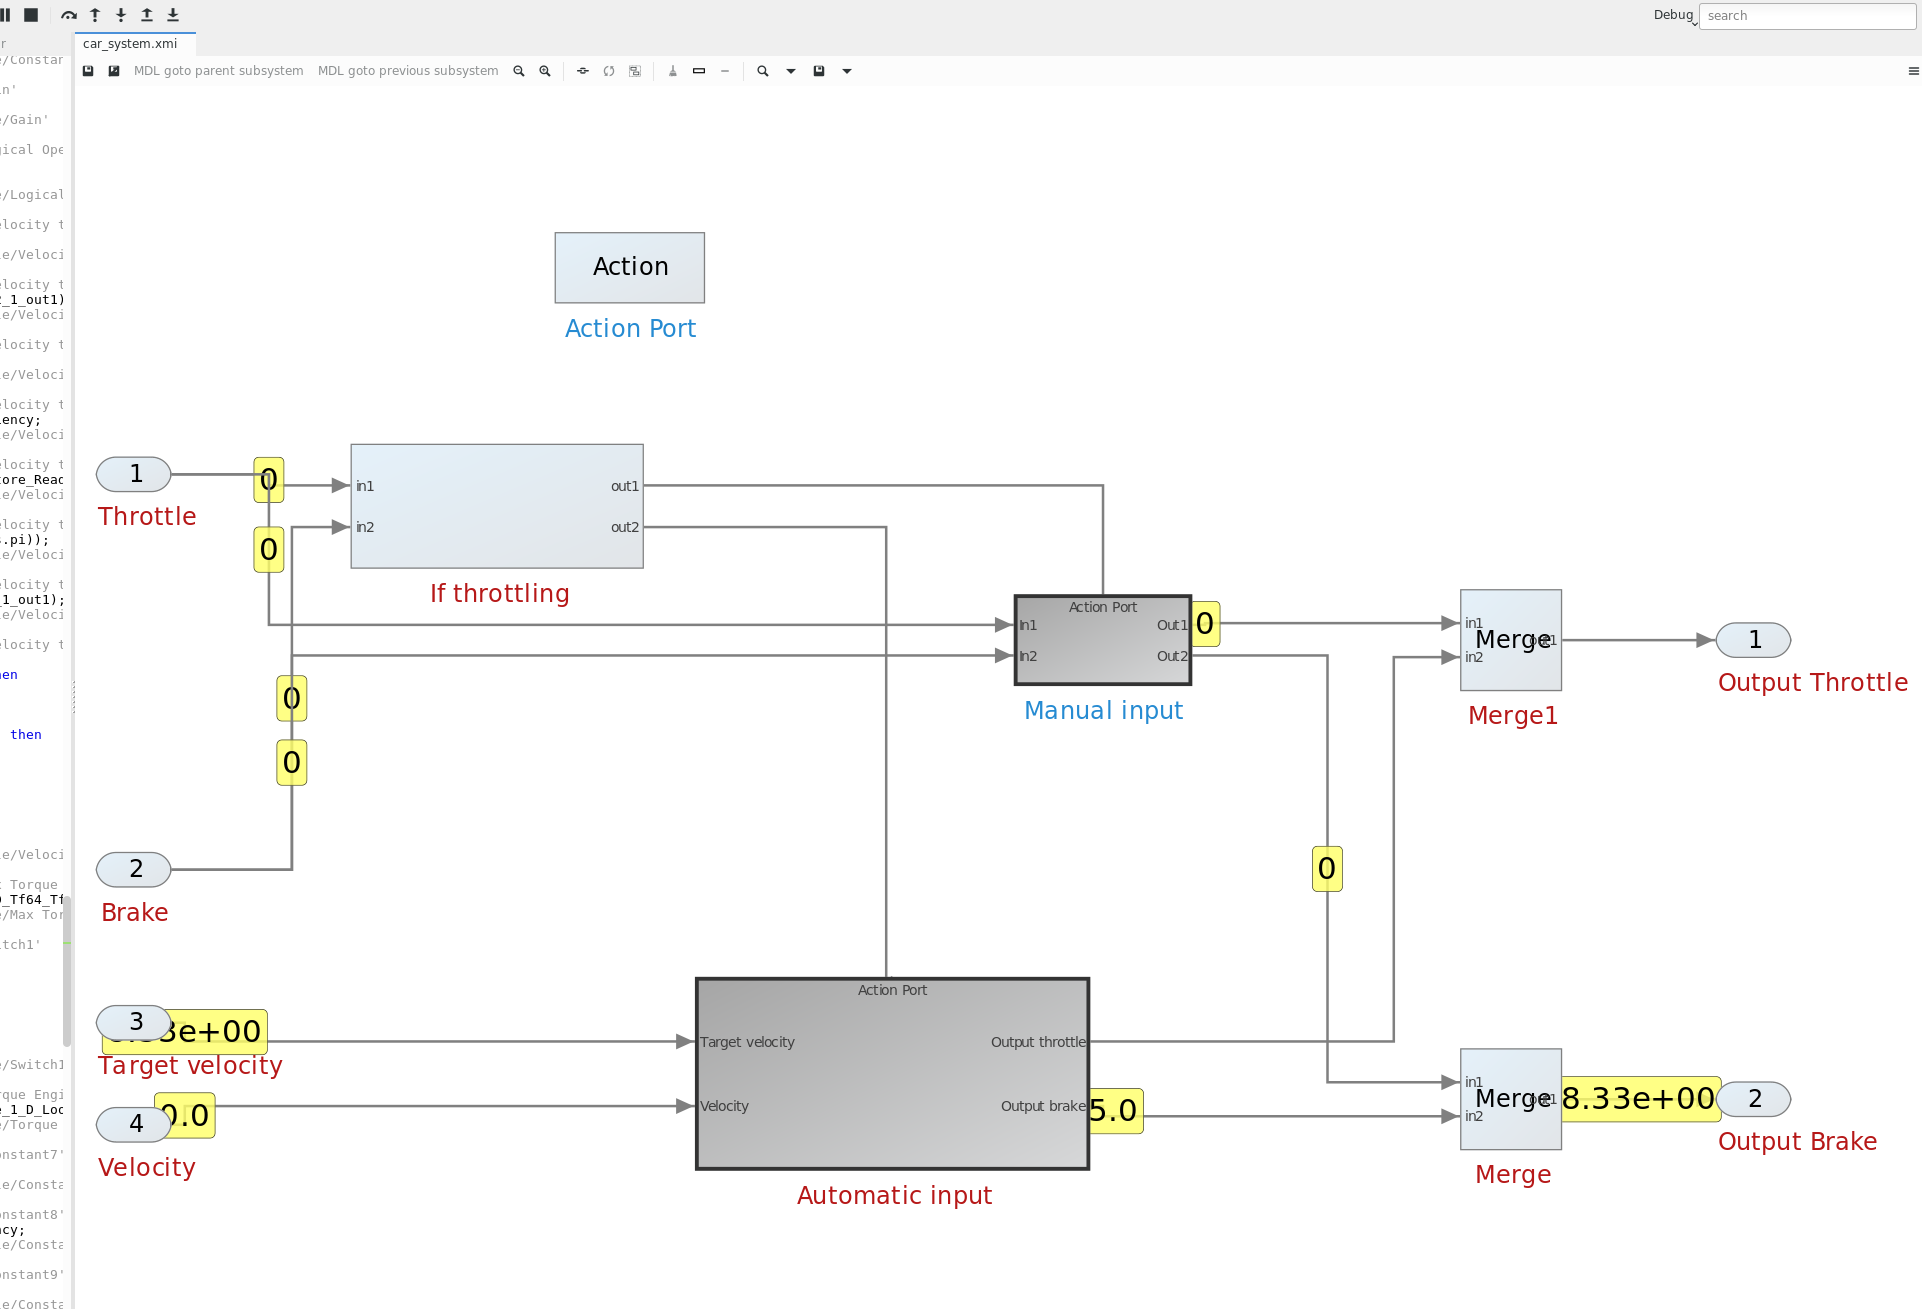Image resolution: width=1922 pixels, height=1309 pixels.
Task: Click the magnifier search icon in toolbar
Action: tap(763, 71)
